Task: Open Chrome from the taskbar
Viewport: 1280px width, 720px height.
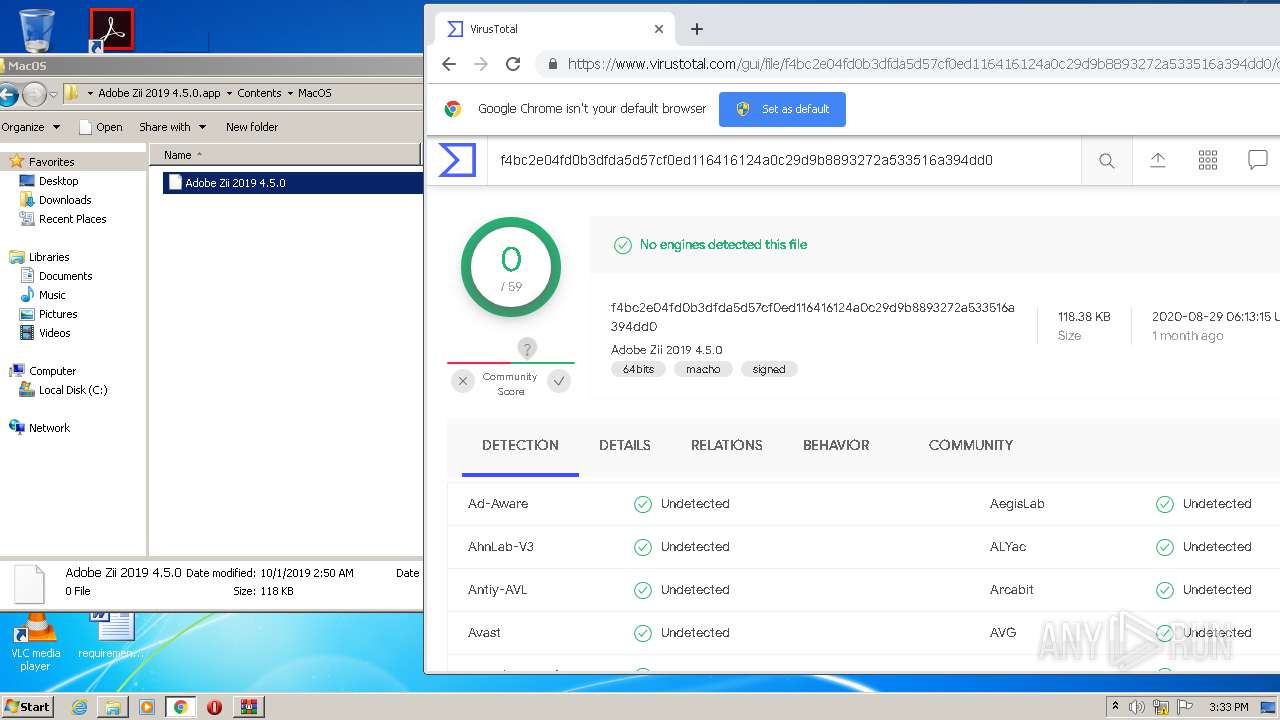Action: tap(180, 707)
